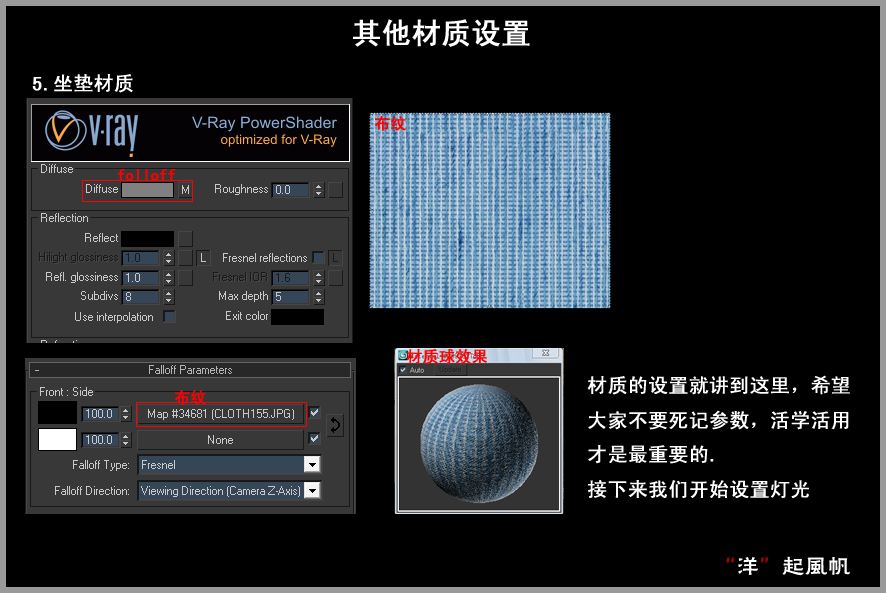886x593 pixels.
Task: Close the material preview window
Action: (545, 353)
